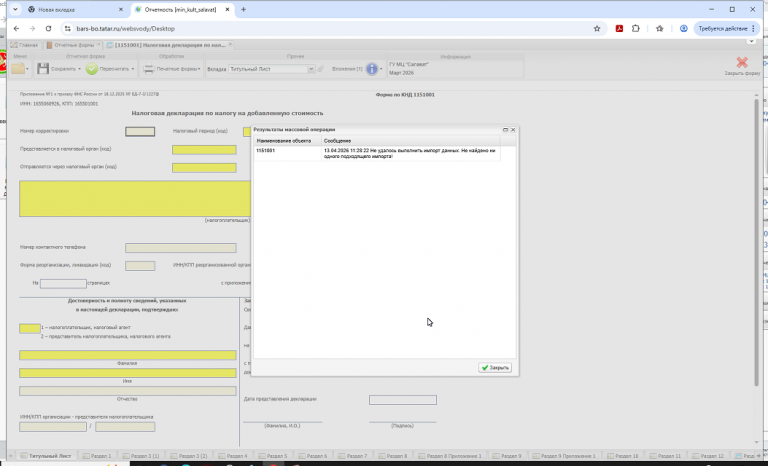Expand the Печатные формы dropdown arrow
The image size is (768, 466).
(x=199, y=69)
